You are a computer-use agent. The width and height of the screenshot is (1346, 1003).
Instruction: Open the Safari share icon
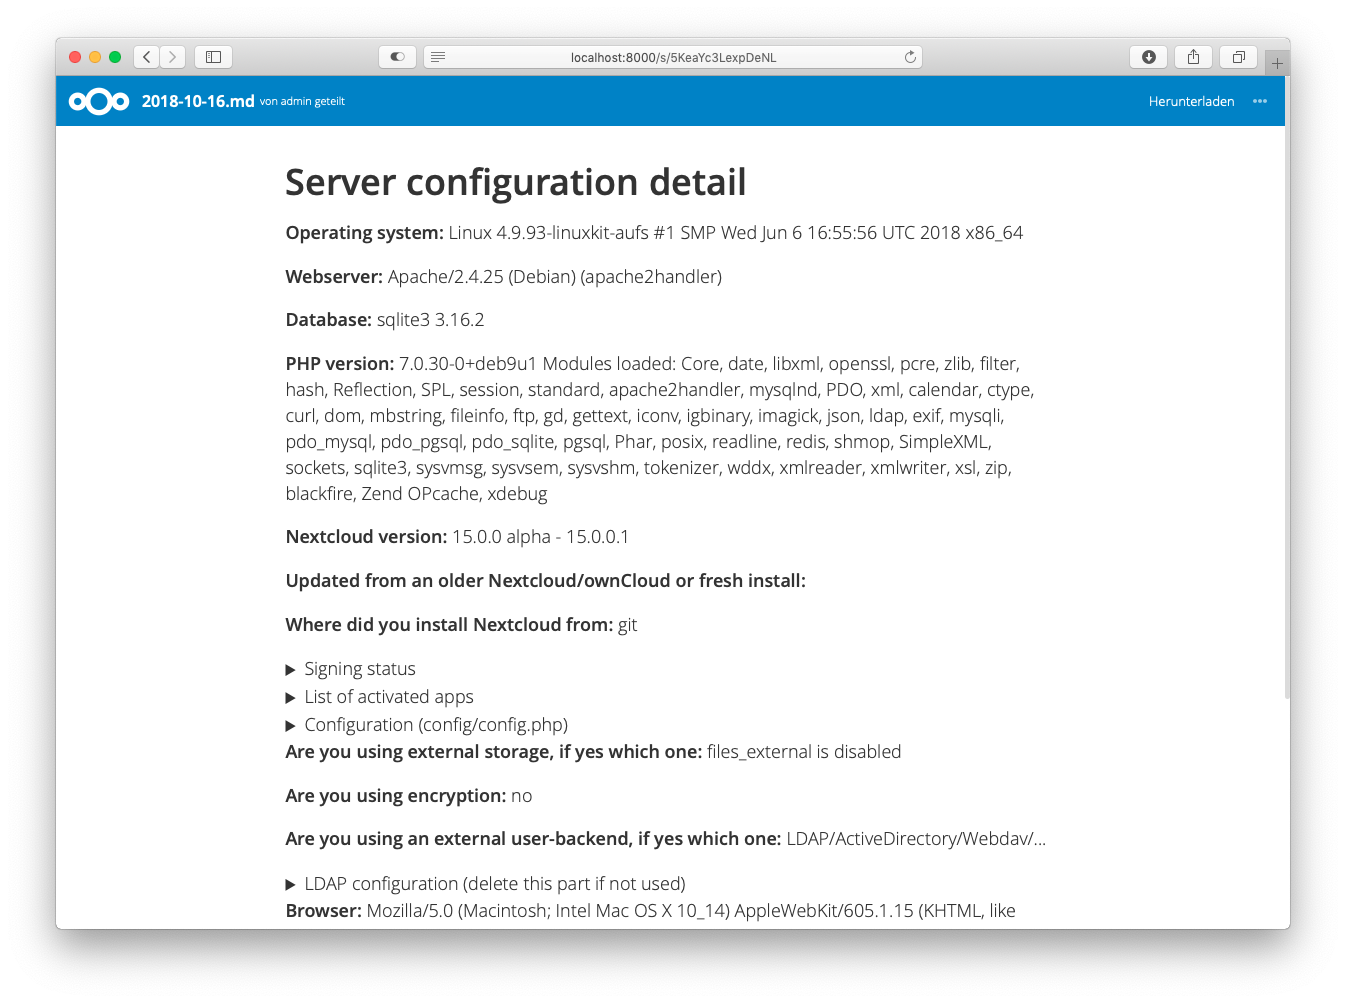click(x=1193, y=57)
